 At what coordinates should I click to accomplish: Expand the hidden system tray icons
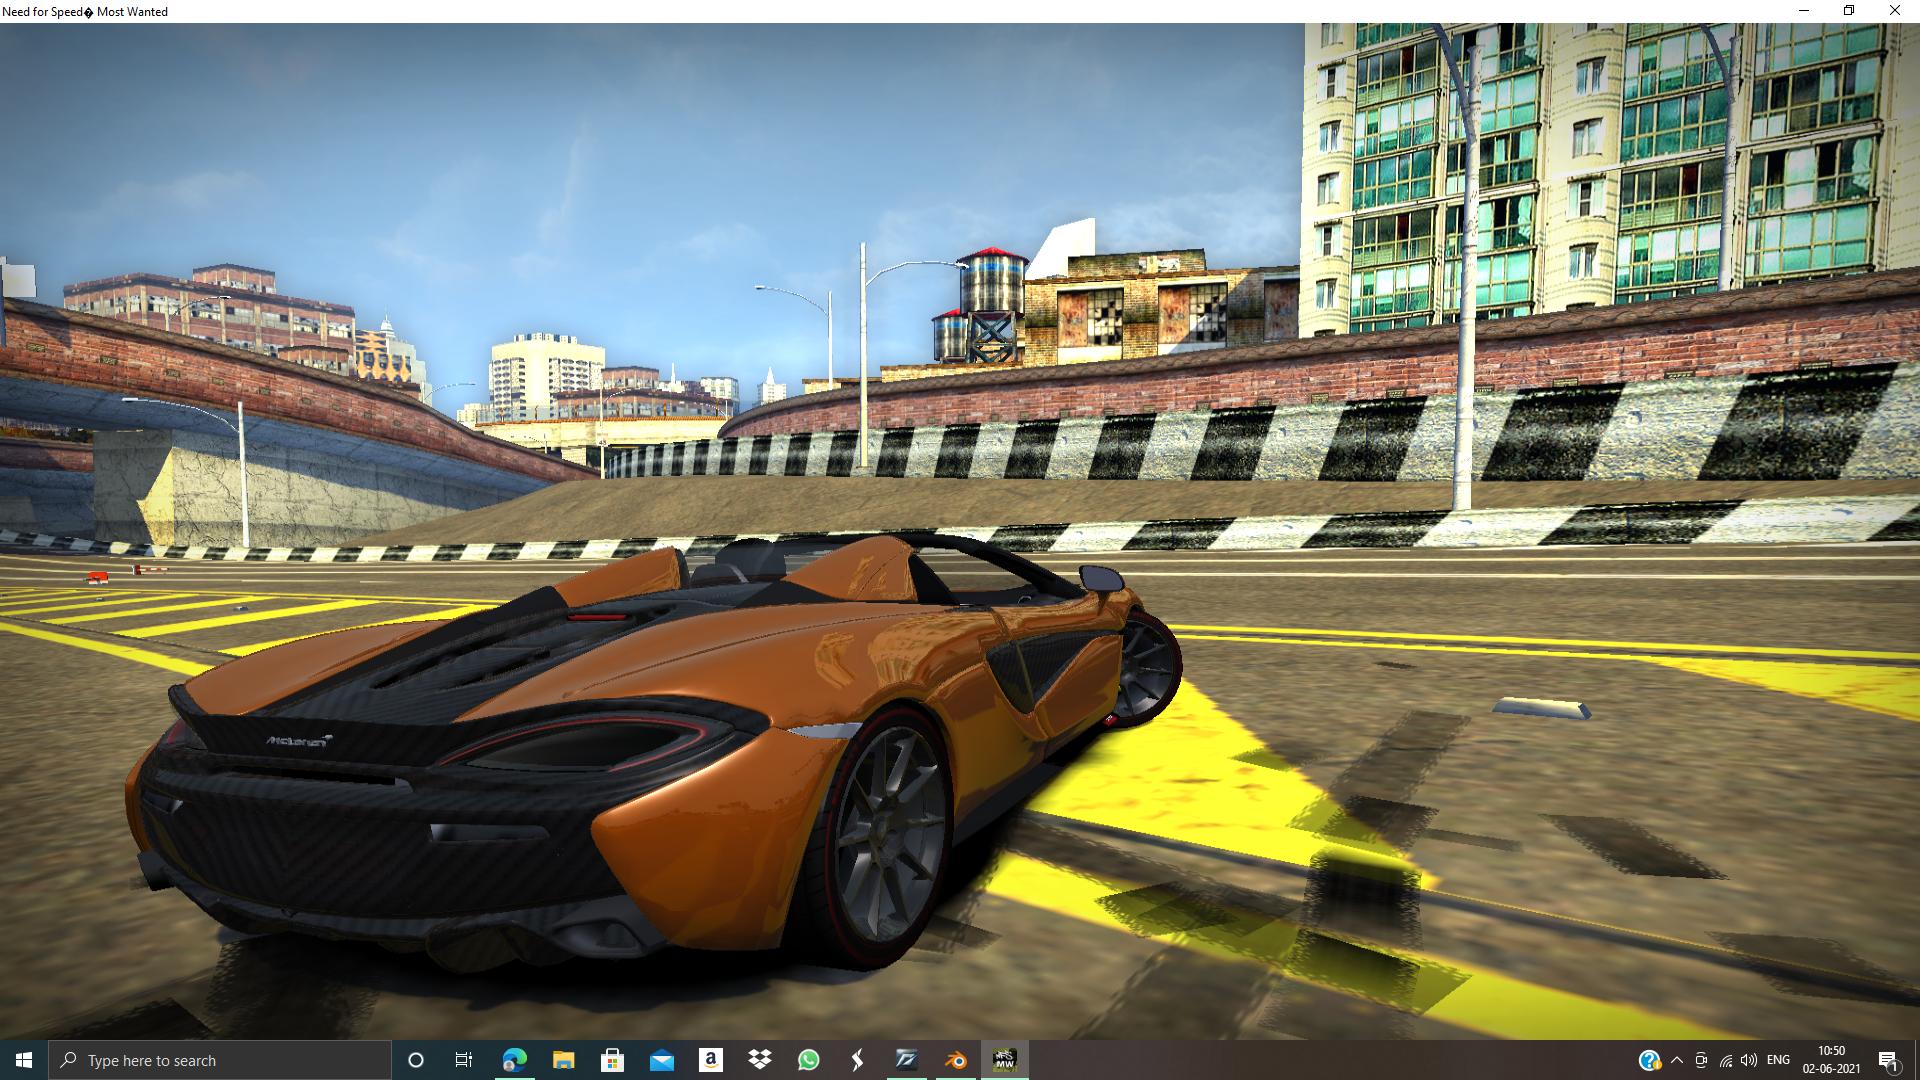click(x=1677, y=1060)
